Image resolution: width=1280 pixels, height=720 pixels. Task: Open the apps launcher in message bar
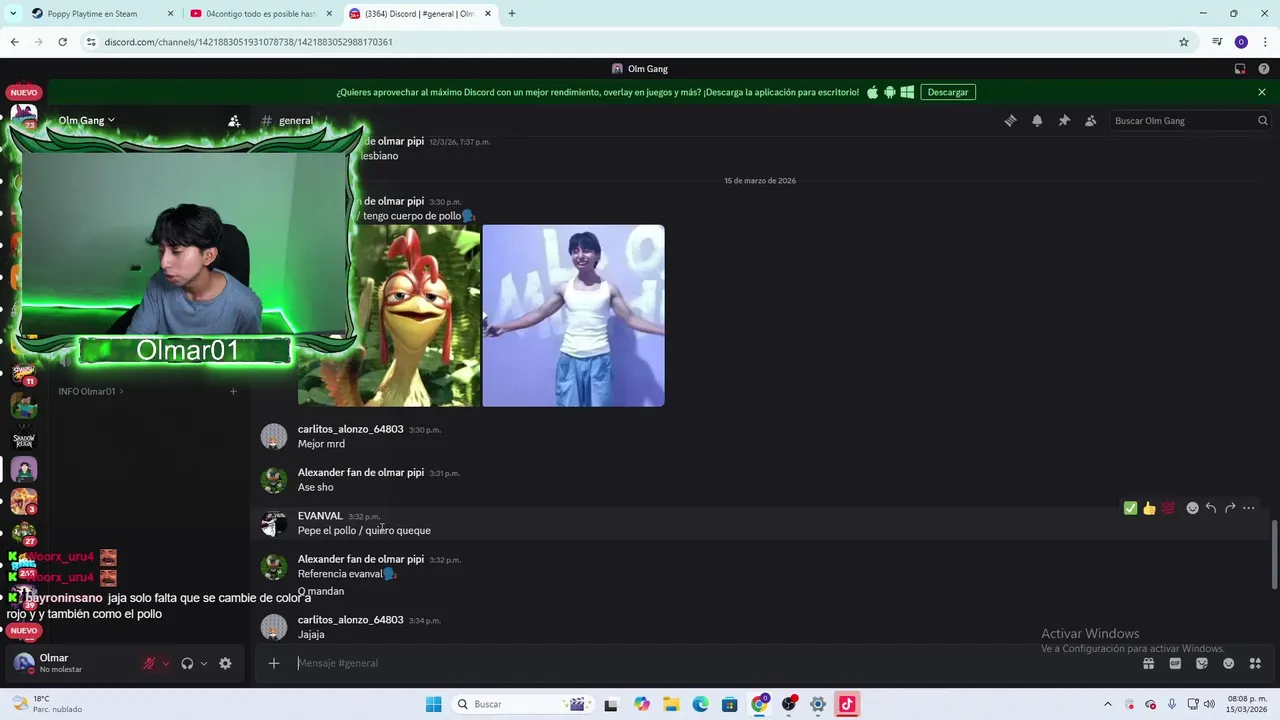pos(1255,663)
